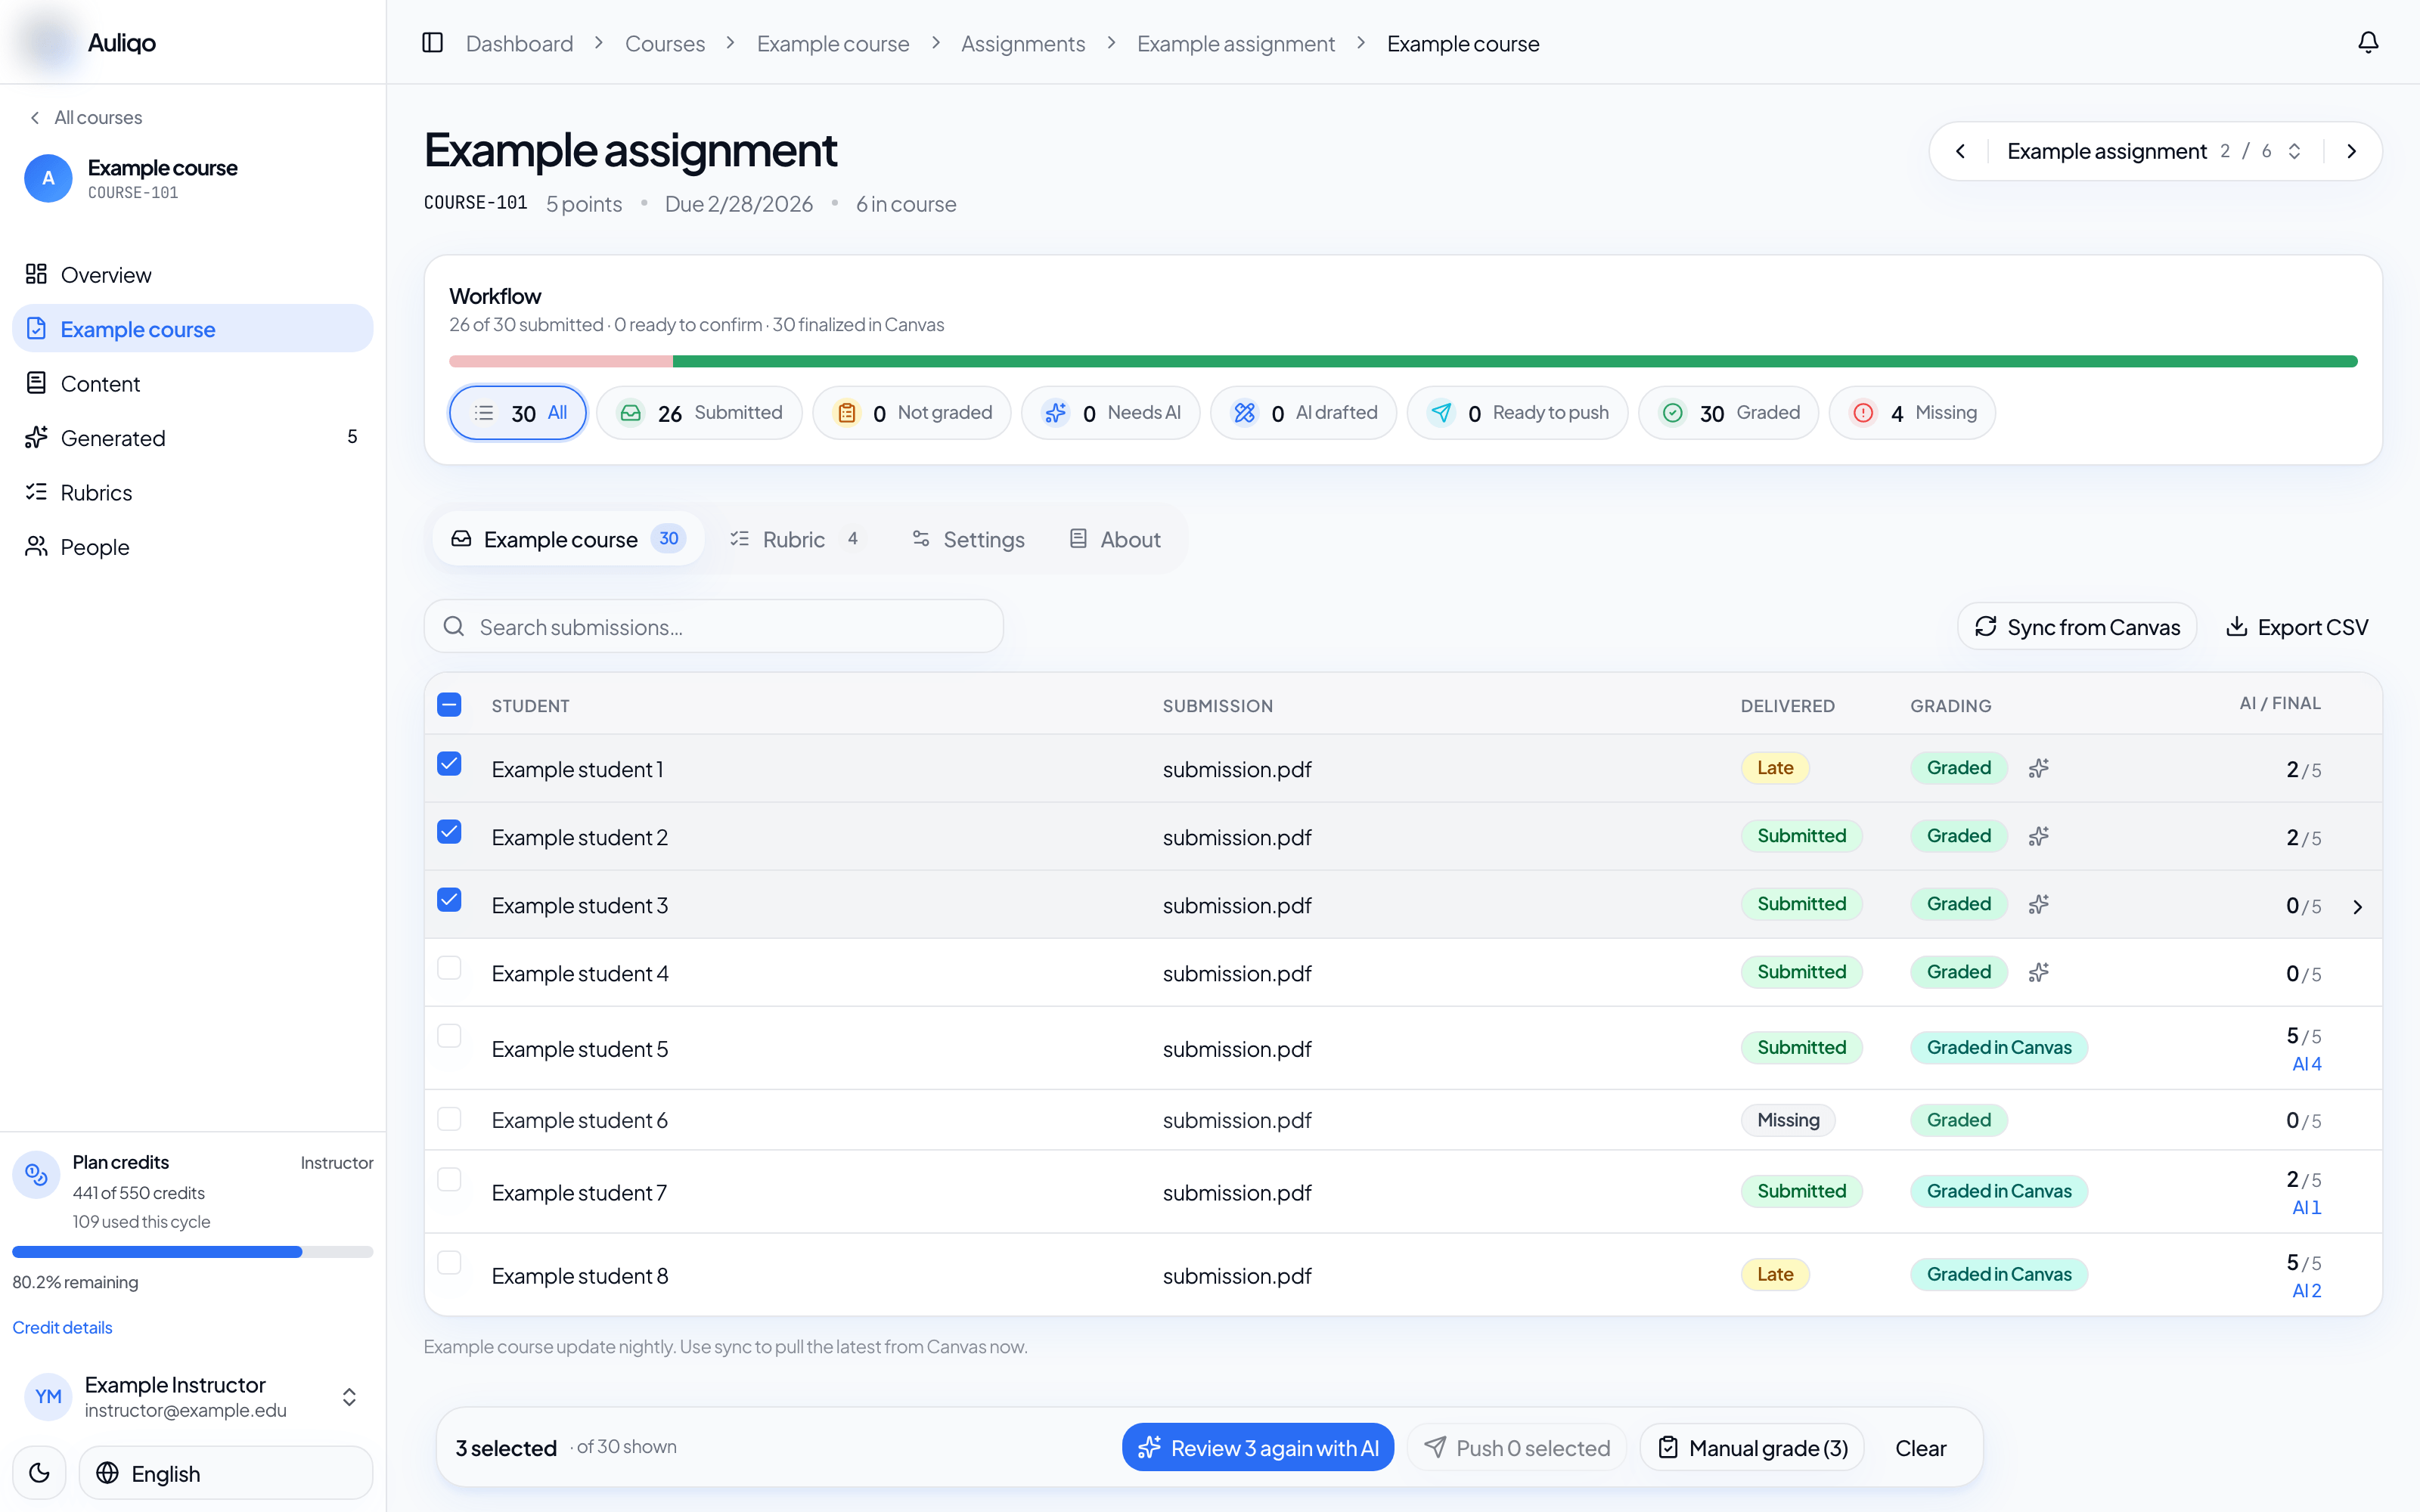Screen dimensions: 2420x1512
Task: Click the course avatar letter A
Action: click(x=48, y=179)
